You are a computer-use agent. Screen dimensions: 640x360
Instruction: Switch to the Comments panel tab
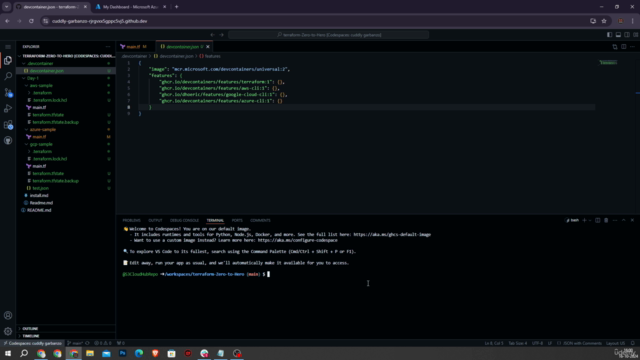tap(260, 220)
